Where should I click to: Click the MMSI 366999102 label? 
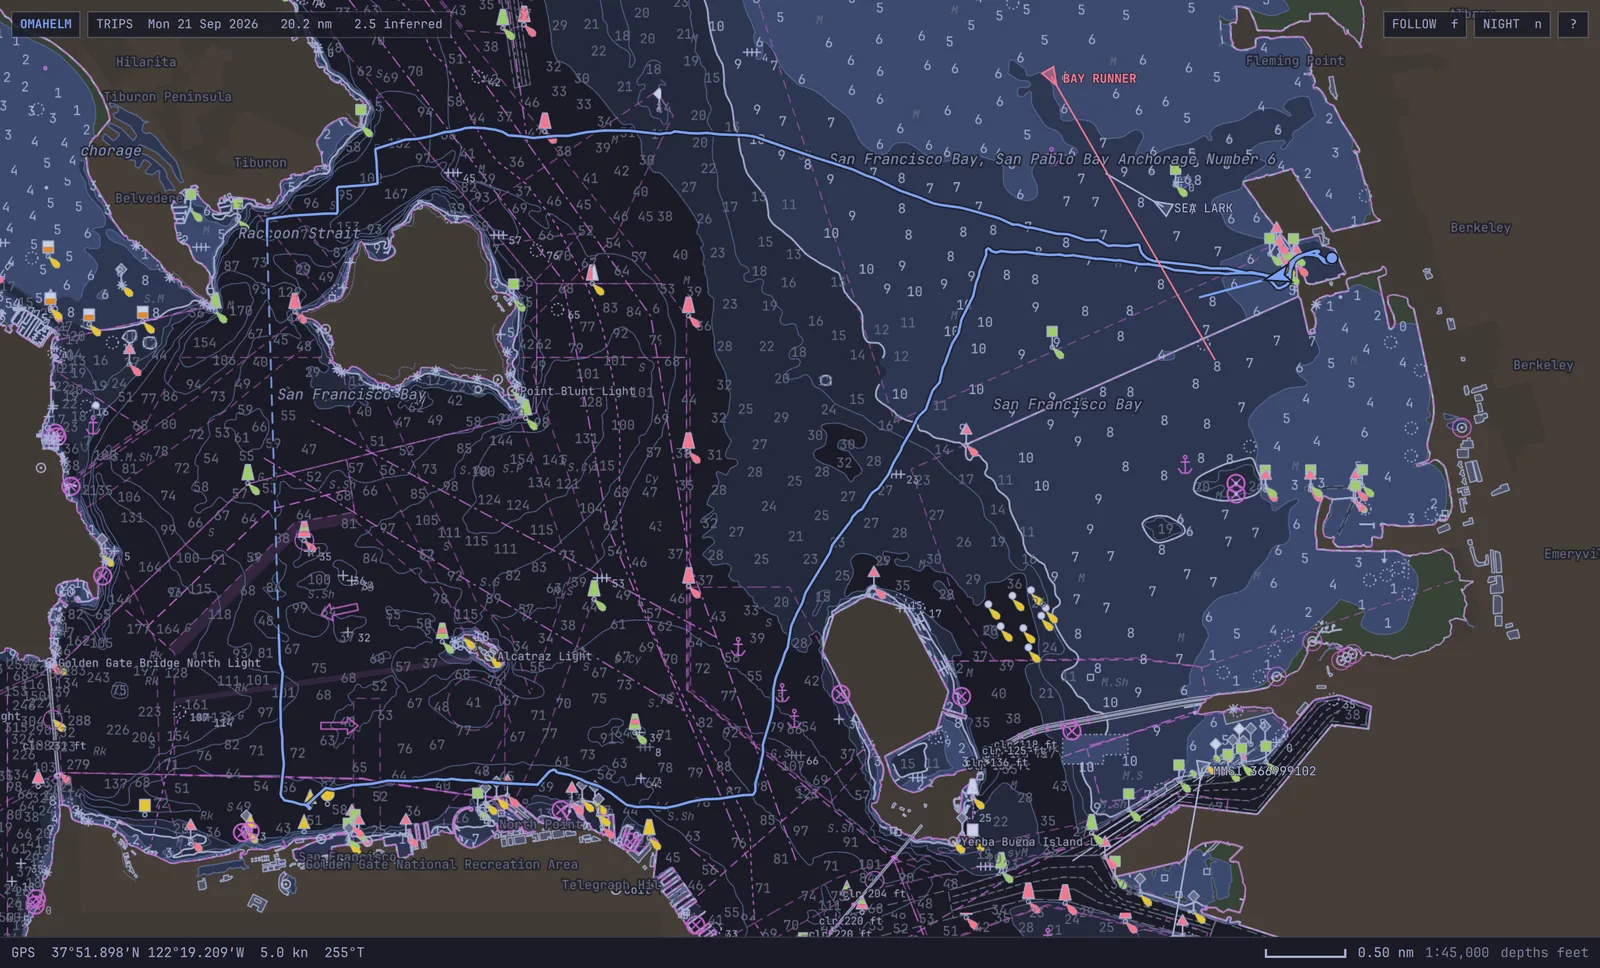[x=1264, y=771]
